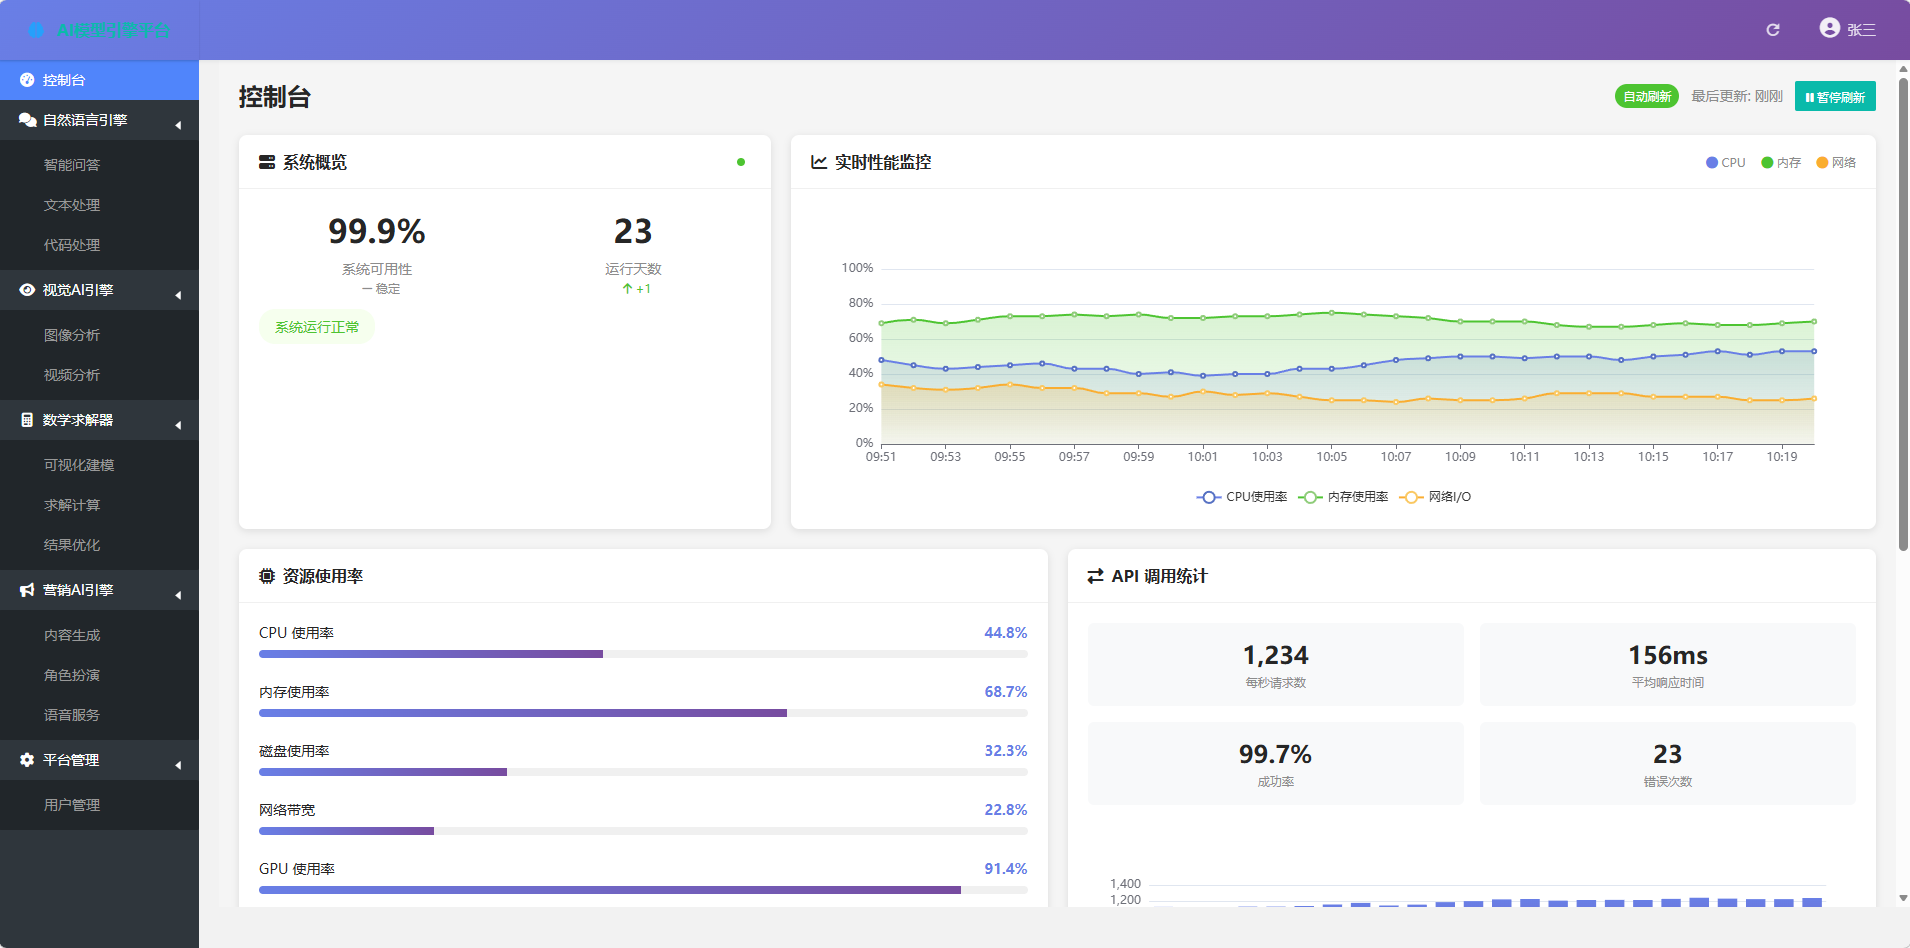Open the user avatar icon for 张三
The height and width of the screenshot is (948, 1910).
pyautogui.click(x=1829, y=28)
